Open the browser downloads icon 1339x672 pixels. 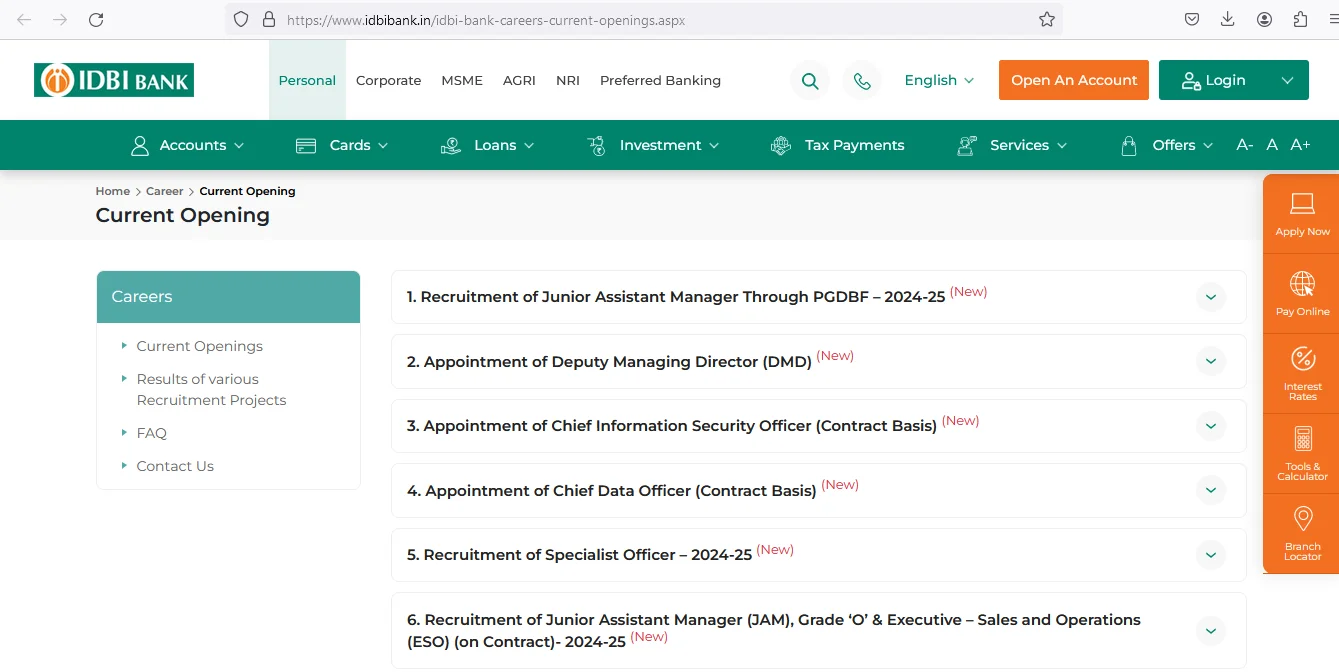[x=1228, y=19]
